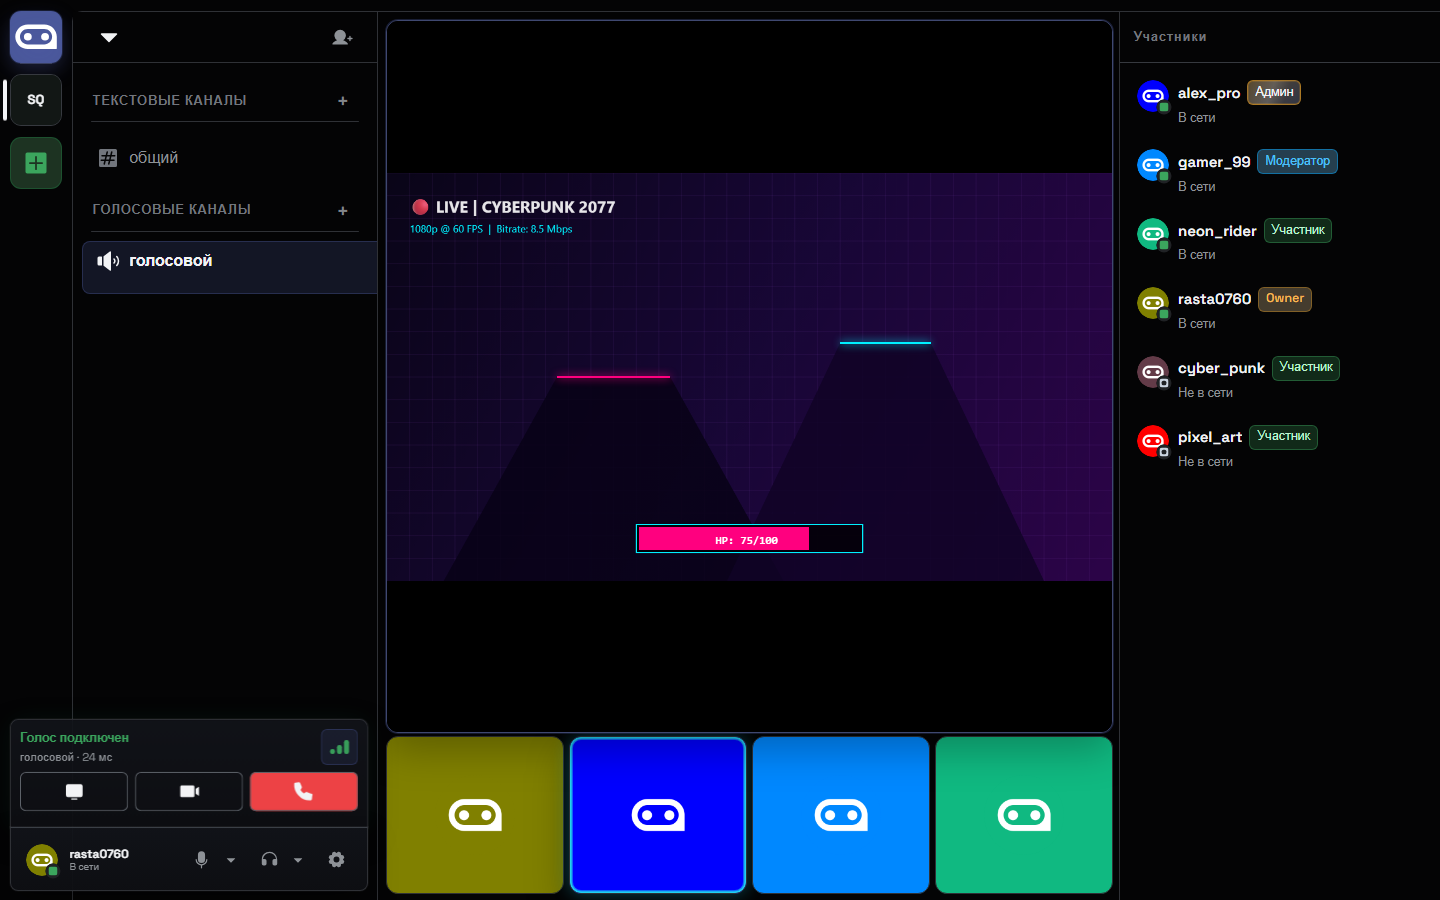
Task: Click cyber_punk's avatar icon
Action: pyautogui.click(x=1153, y=372)
